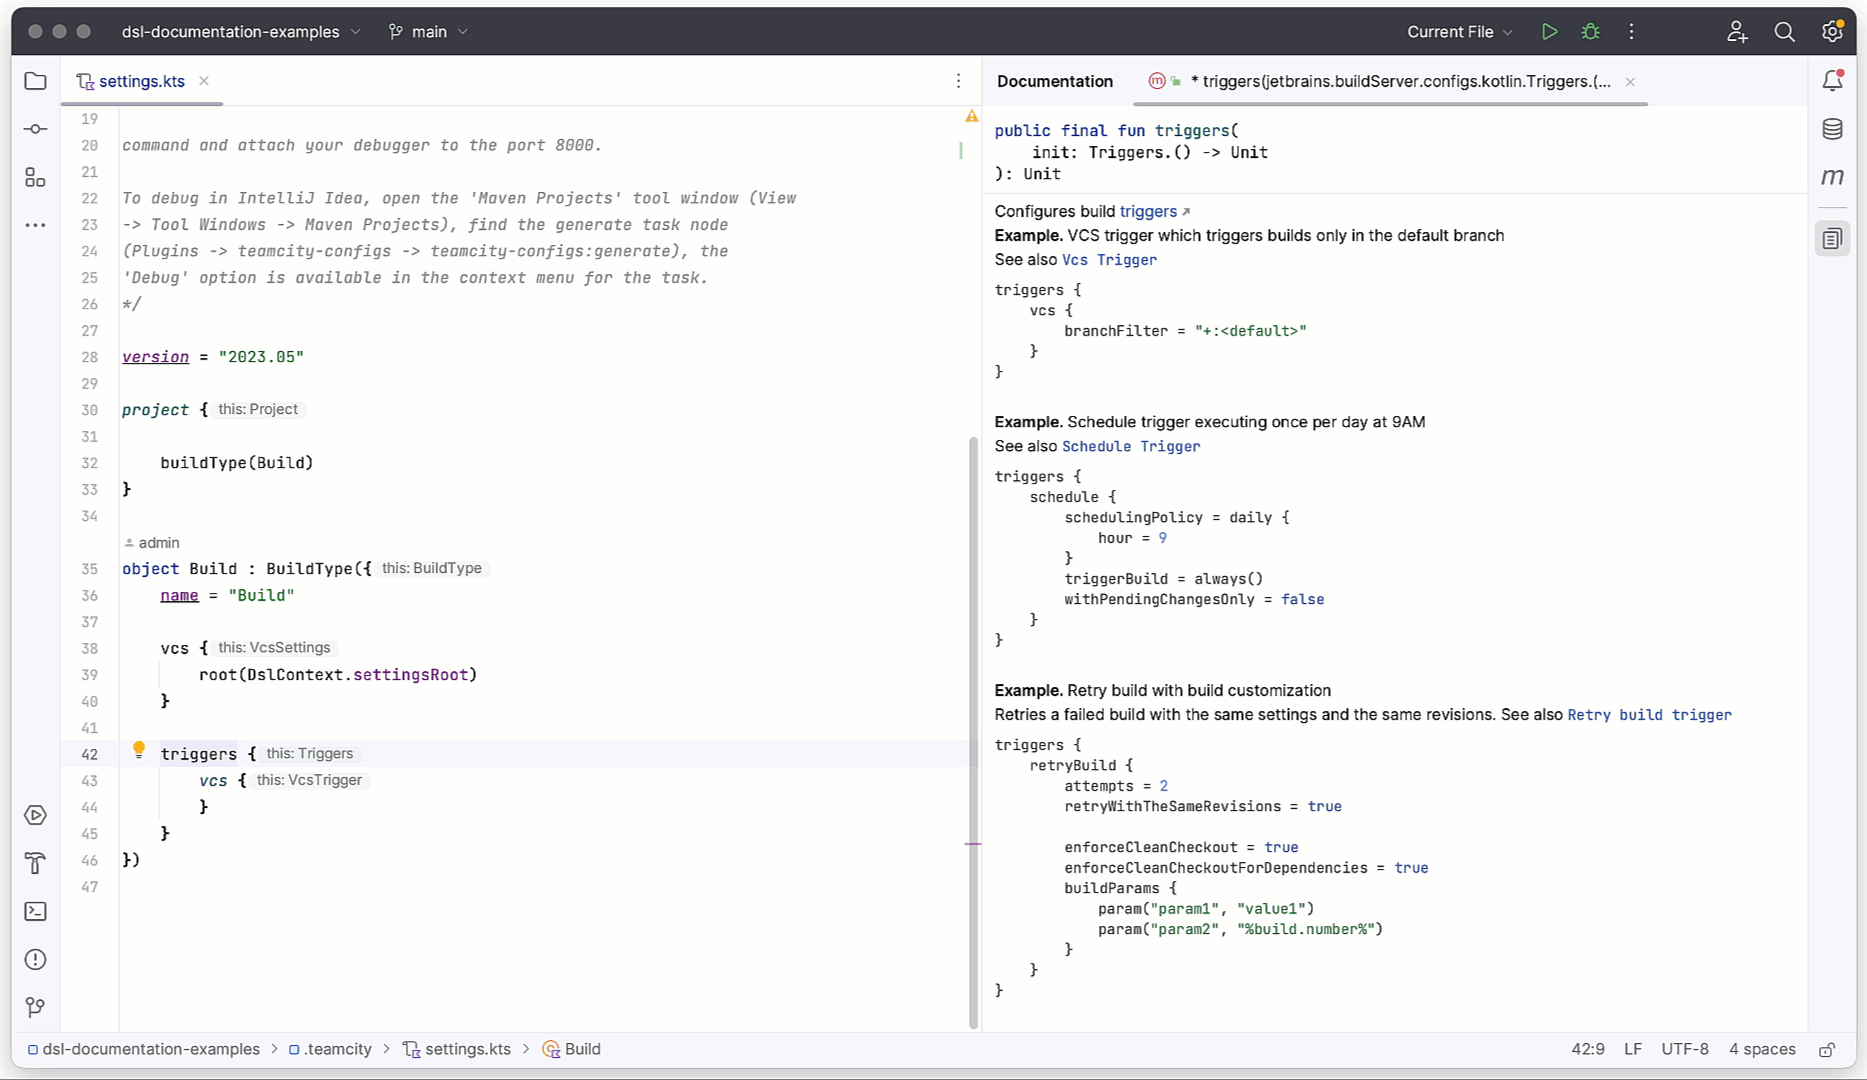Show more tool windows ellipsis in left sidebar

coord(35,225)
